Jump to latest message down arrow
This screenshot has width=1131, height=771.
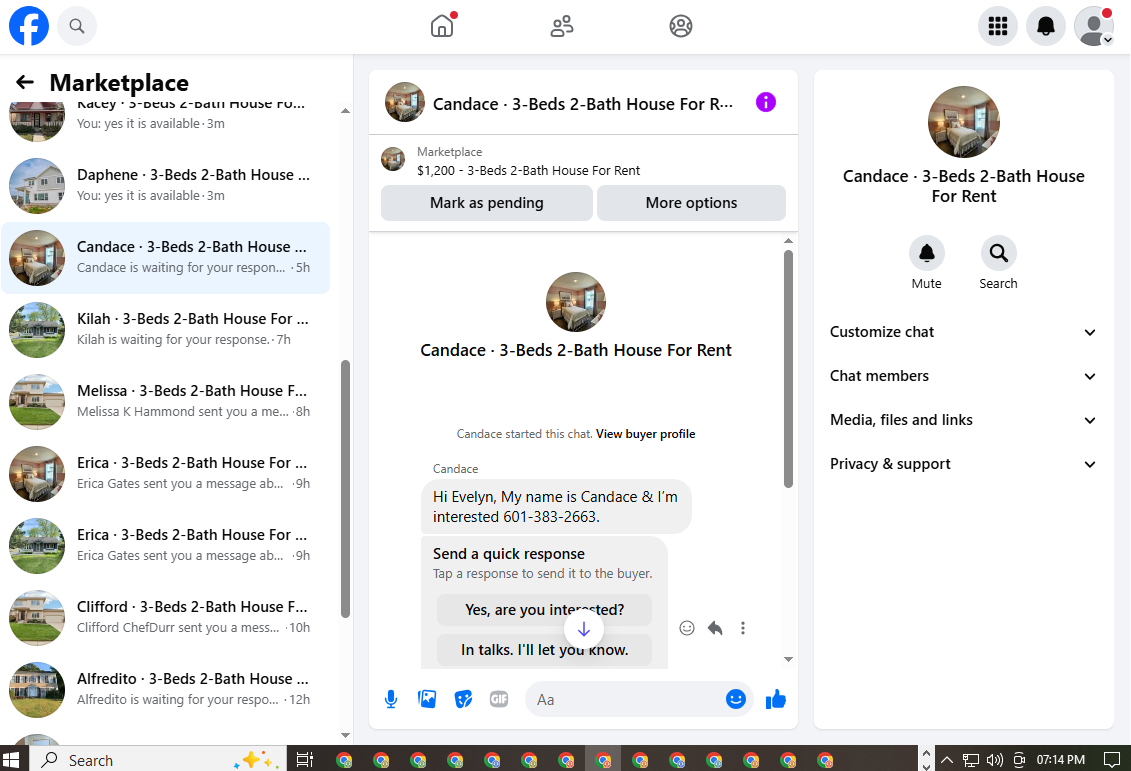[584, 630]
